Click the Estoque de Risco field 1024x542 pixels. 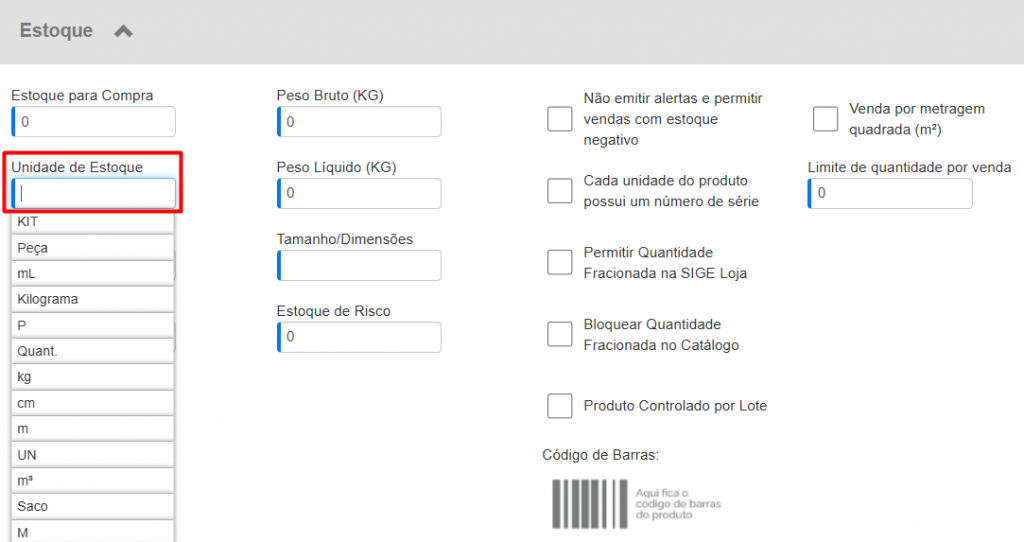point(360,337)
